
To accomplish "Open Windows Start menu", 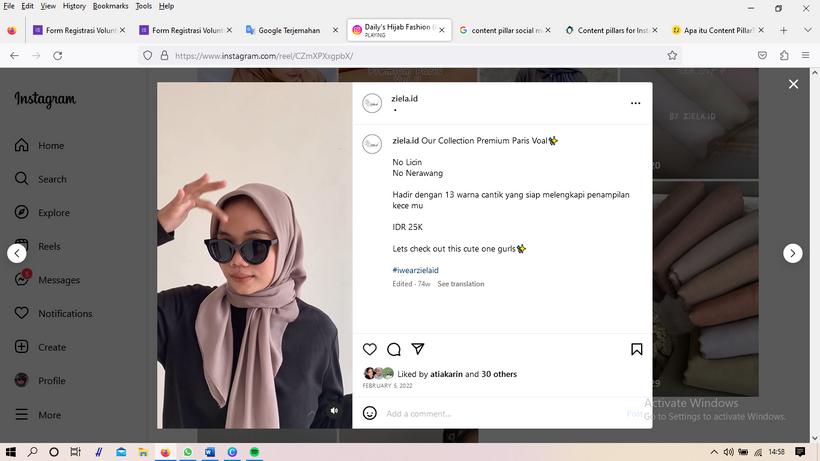I will coord(10,452).
